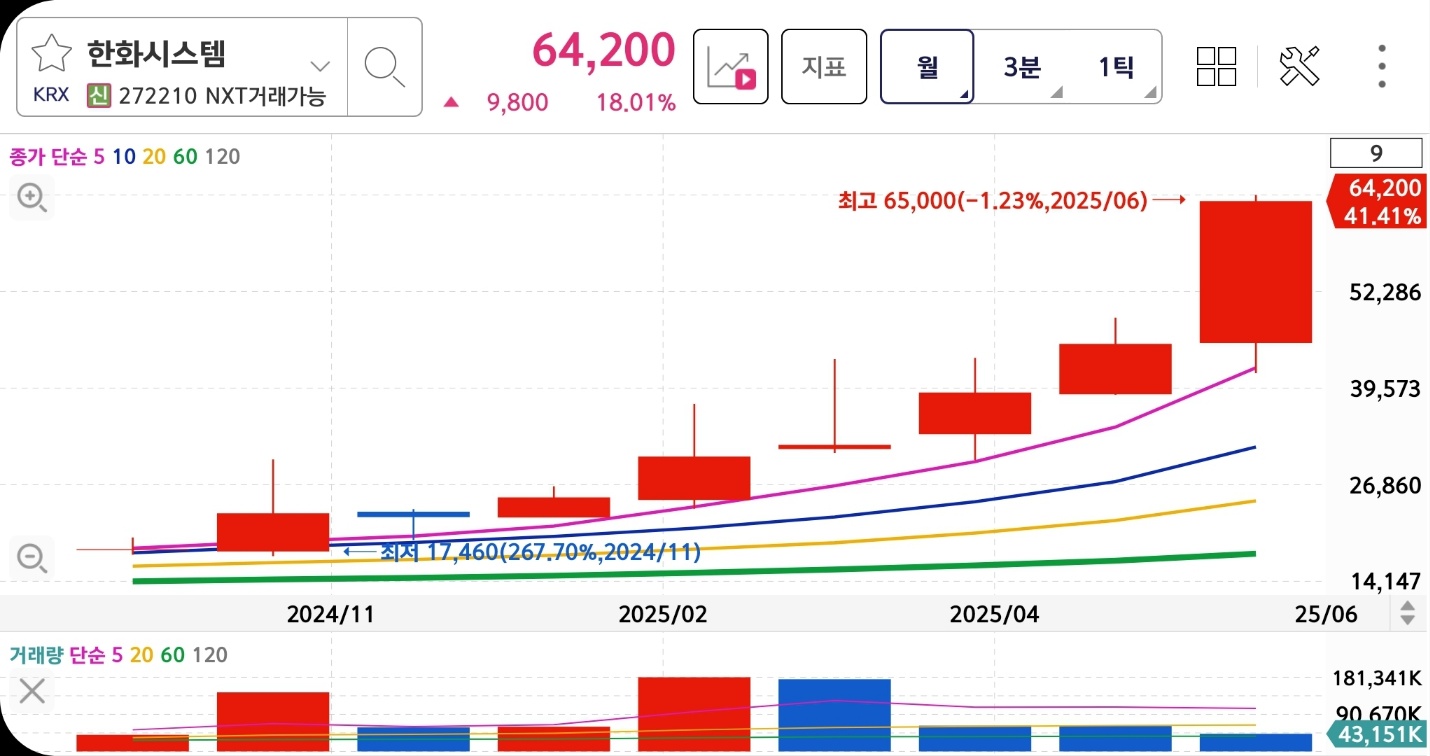1430x756 pixels.
Task: Select the 10 moving average label
Action: [x=123, y=156]
